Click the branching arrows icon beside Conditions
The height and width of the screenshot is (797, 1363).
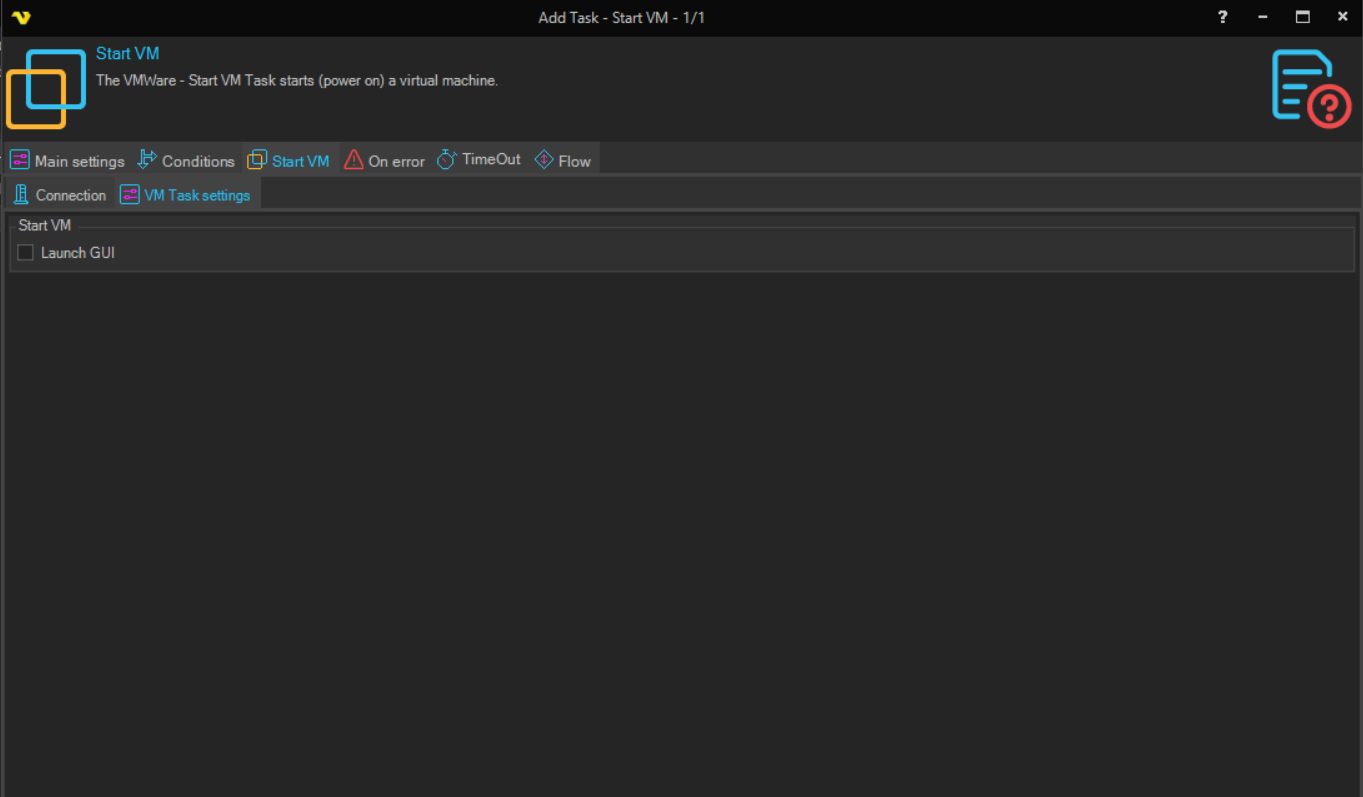147,159
